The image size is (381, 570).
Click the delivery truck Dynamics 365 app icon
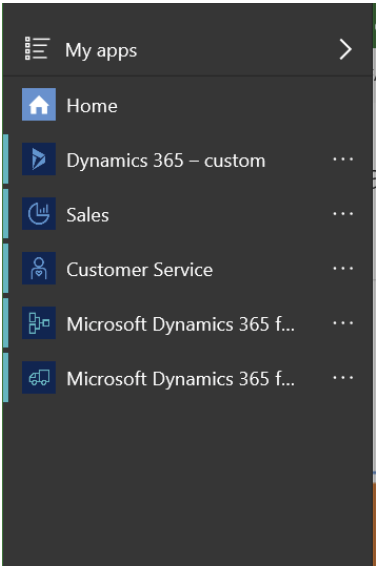(x=39, y=377)
